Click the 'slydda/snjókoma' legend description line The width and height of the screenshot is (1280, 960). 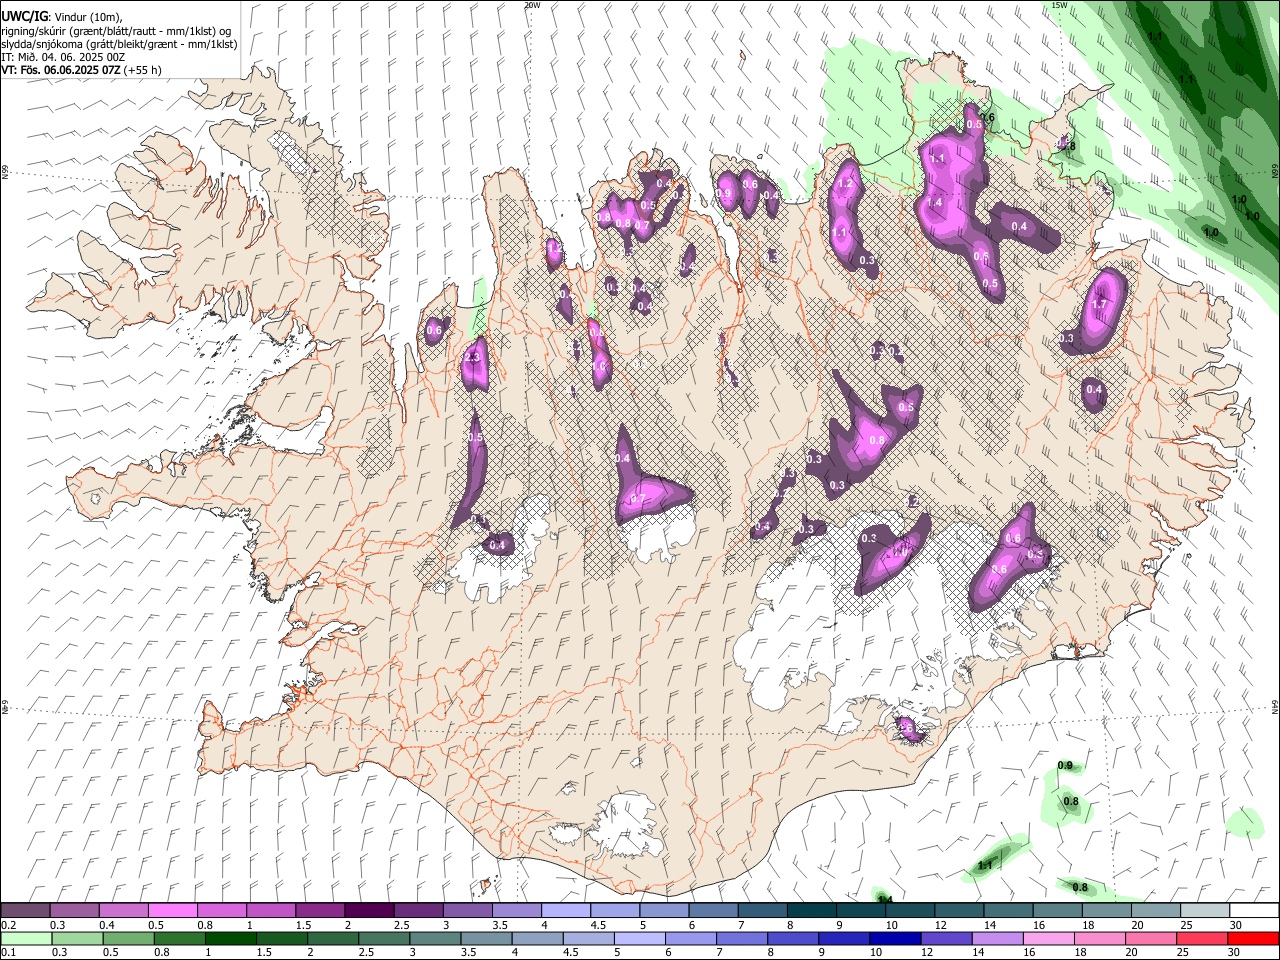click(119, 44)
